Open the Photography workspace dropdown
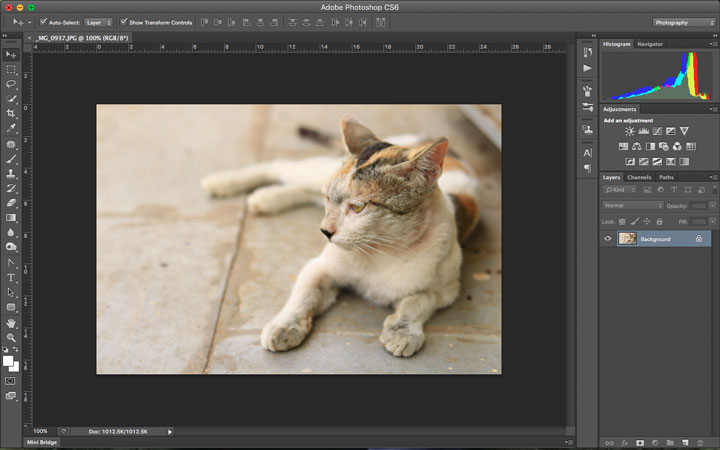Image resolution: width=720 pixels, height=450 pixels. click(684, 21)
